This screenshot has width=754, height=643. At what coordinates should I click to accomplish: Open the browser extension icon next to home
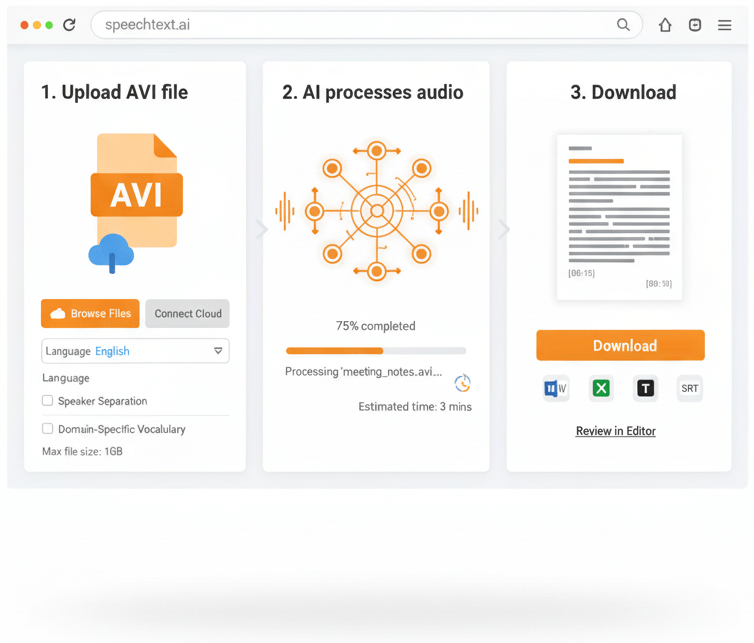tap(695, 25)
